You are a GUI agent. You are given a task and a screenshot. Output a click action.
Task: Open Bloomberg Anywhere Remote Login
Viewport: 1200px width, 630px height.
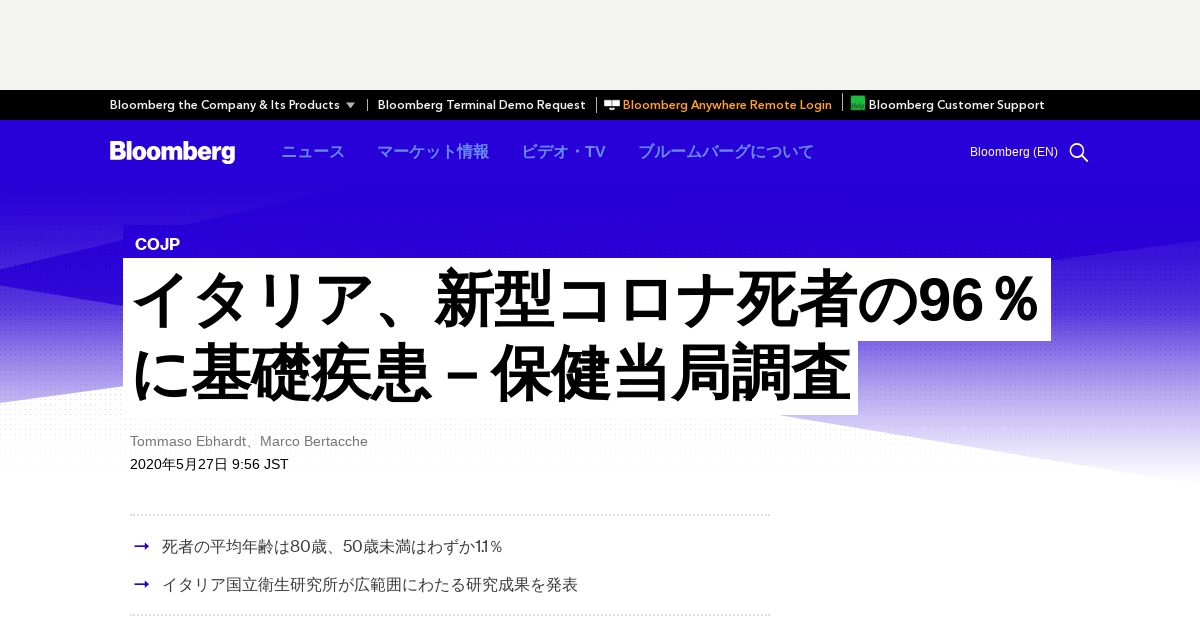tap(727, 105)
